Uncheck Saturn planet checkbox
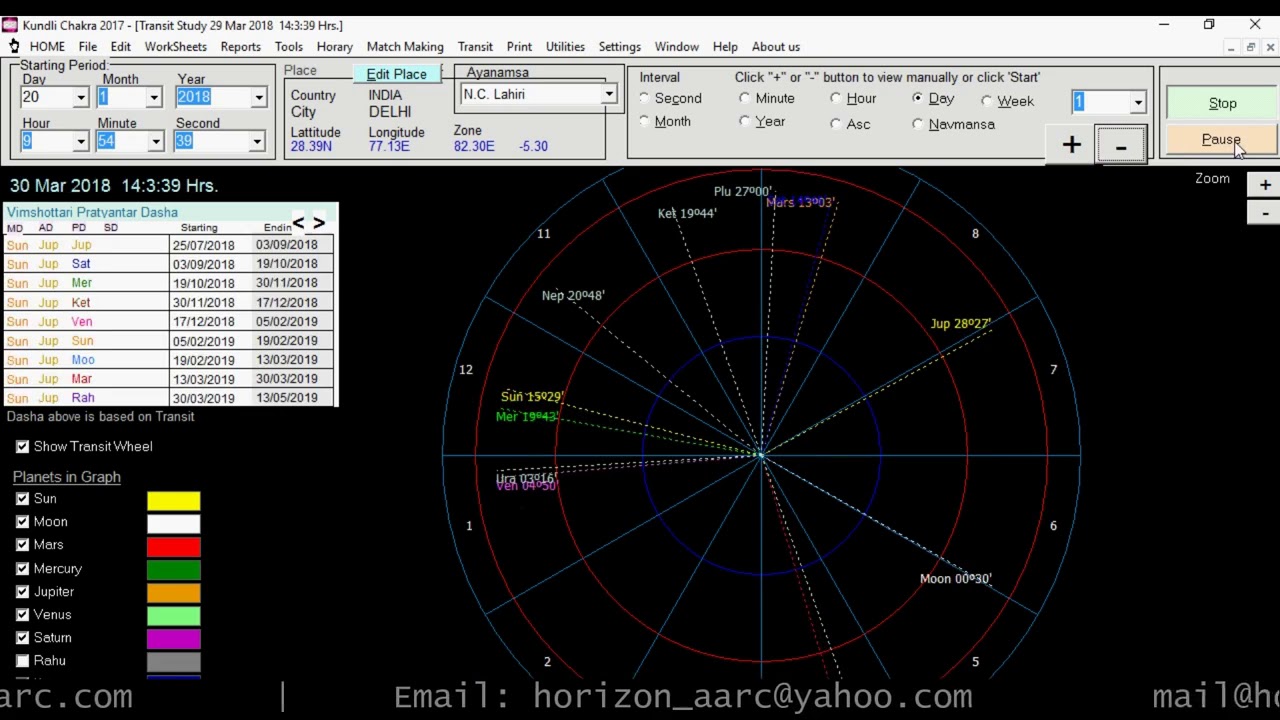This screenshot has height=720, width=1280. click(22, 637)
